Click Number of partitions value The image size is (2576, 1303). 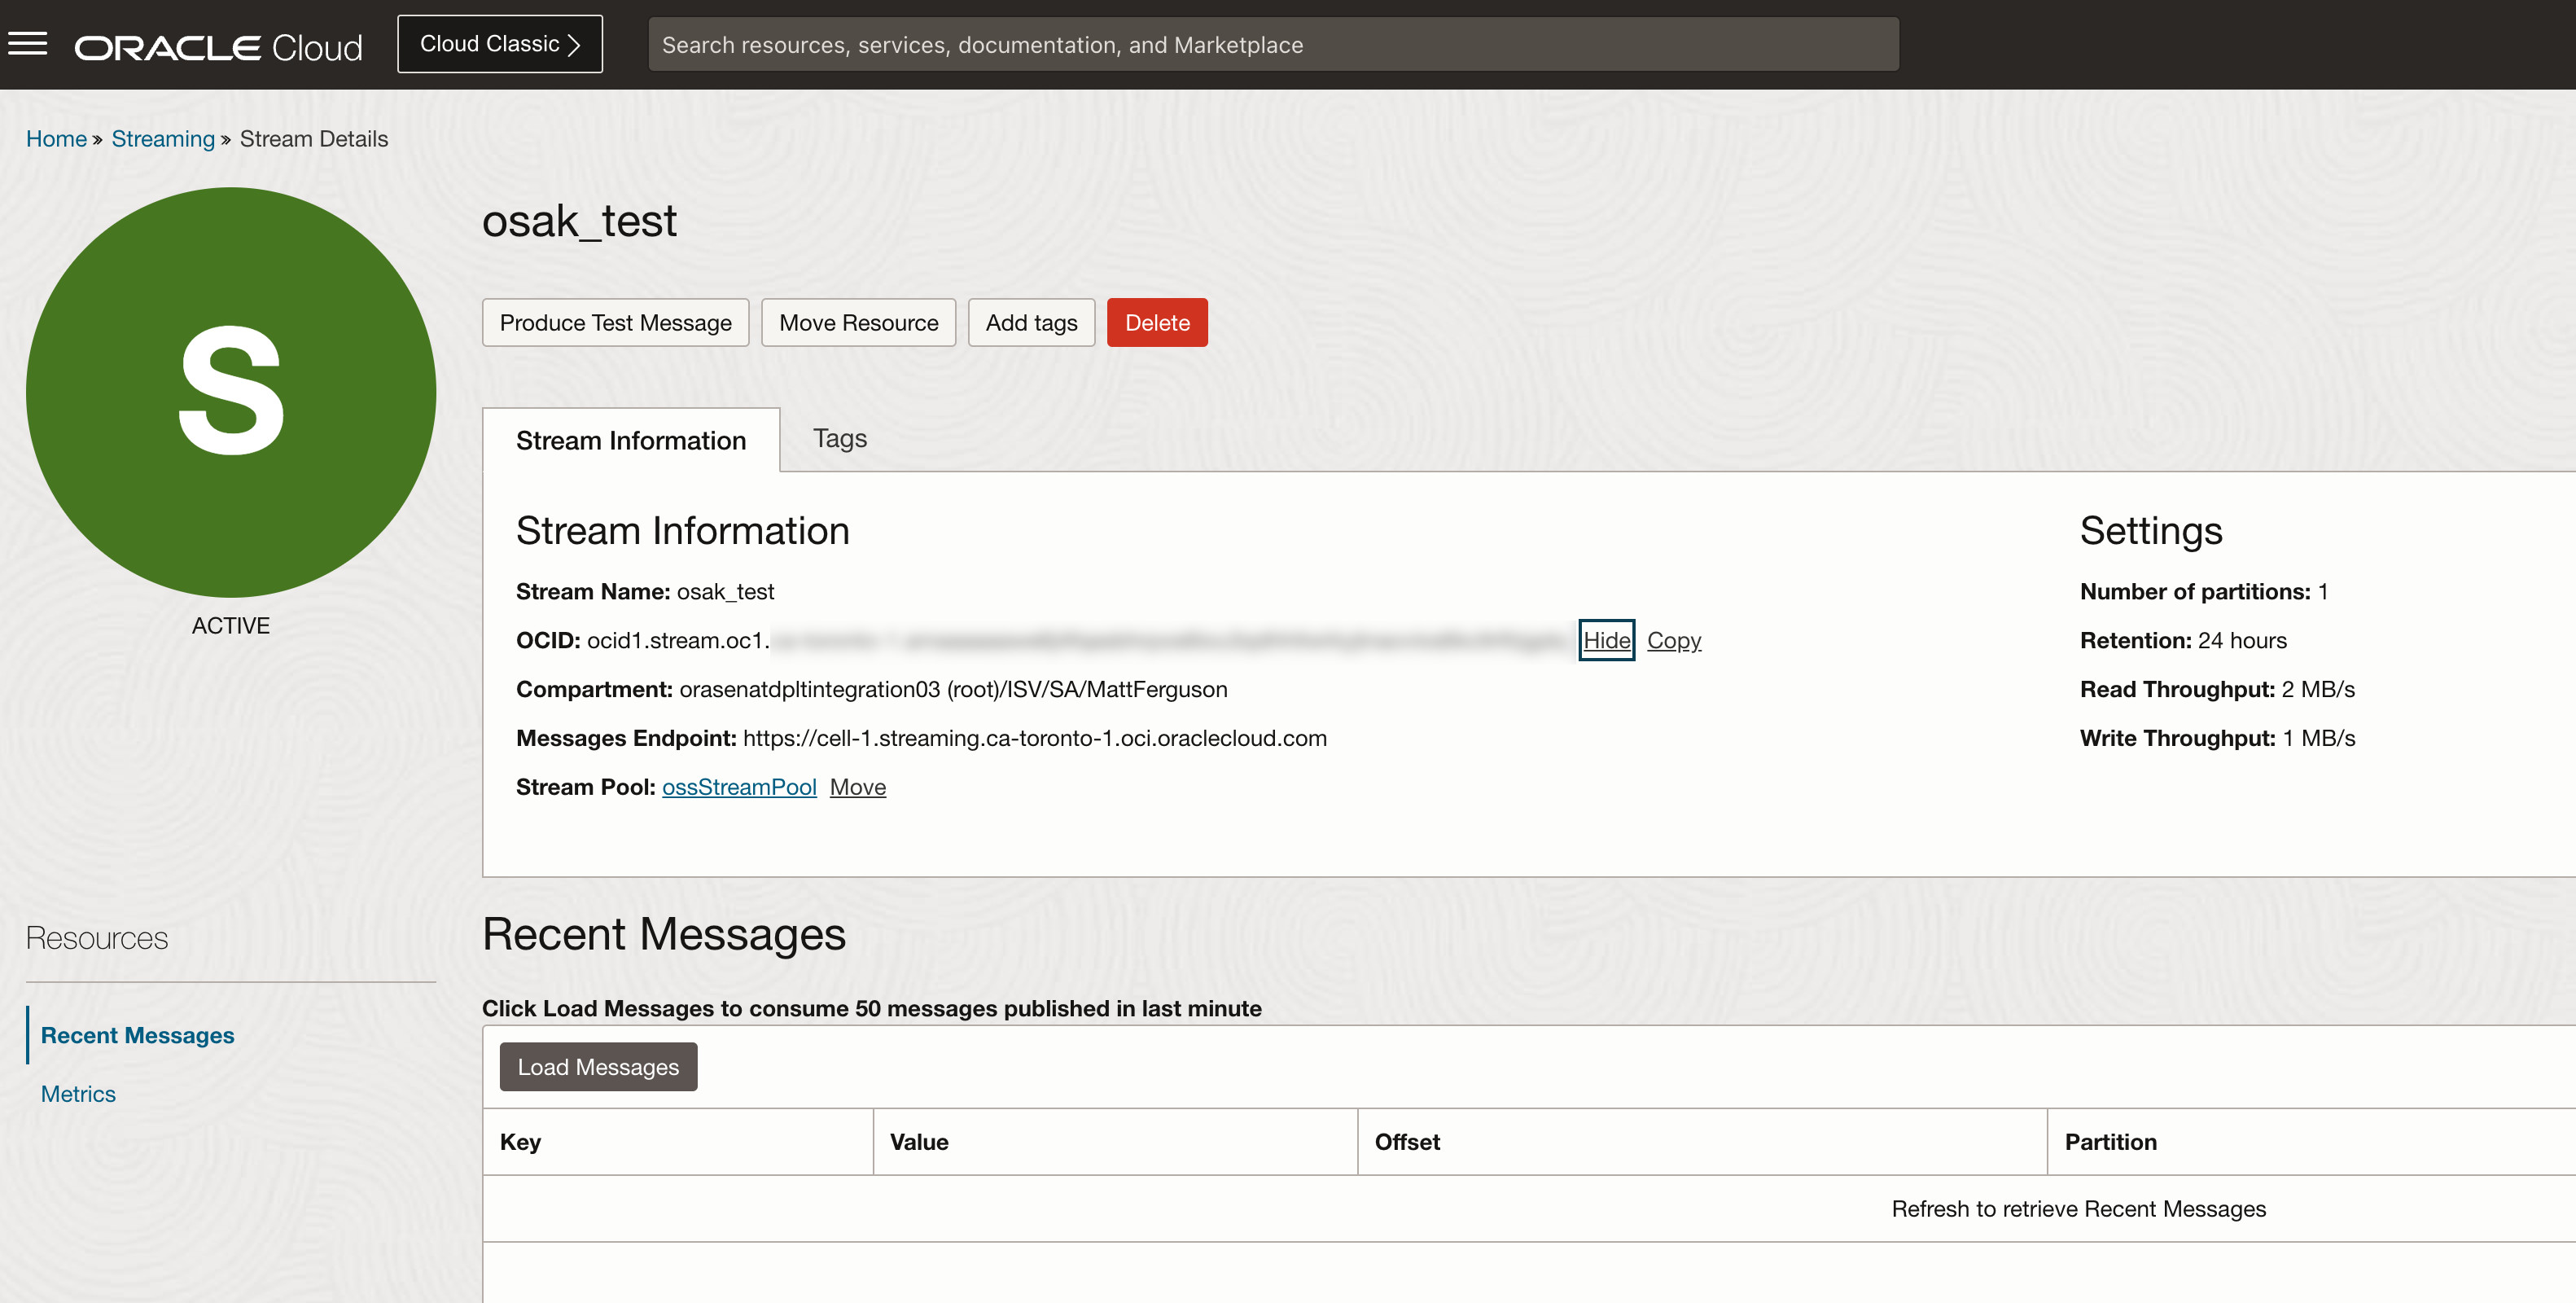[2322, 591]
